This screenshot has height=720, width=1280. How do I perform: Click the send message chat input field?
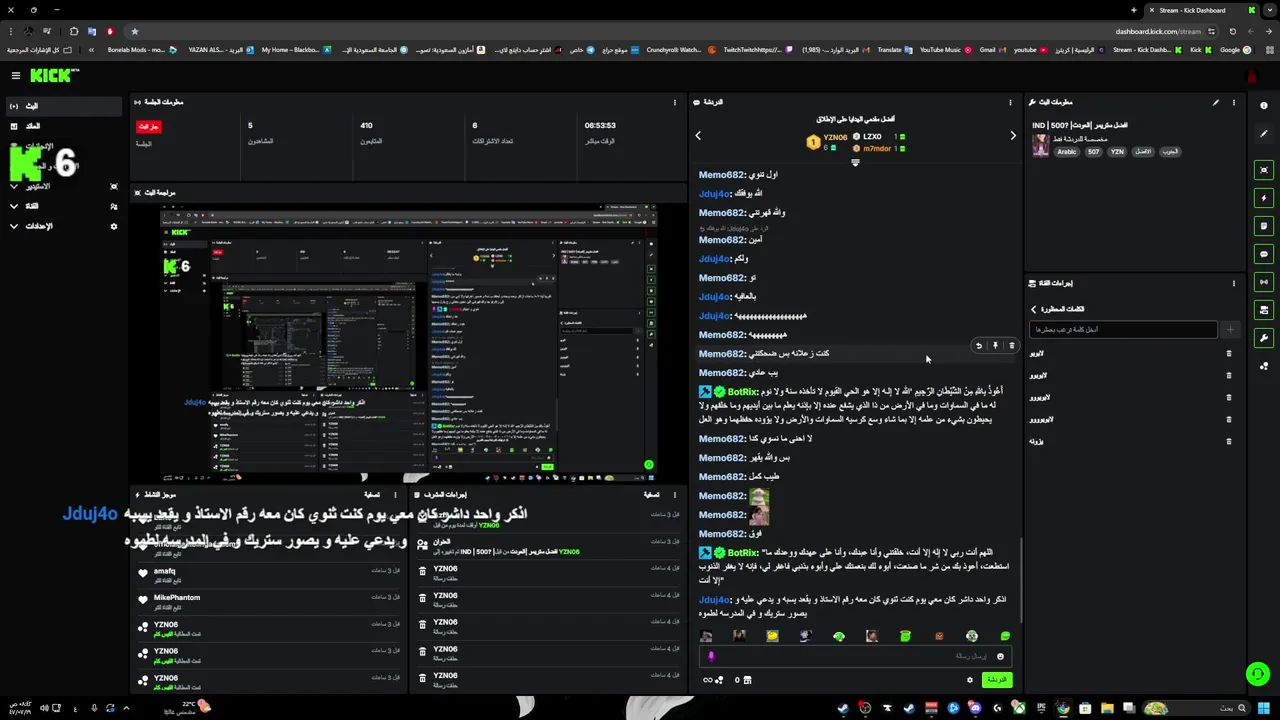pos(855,657)
